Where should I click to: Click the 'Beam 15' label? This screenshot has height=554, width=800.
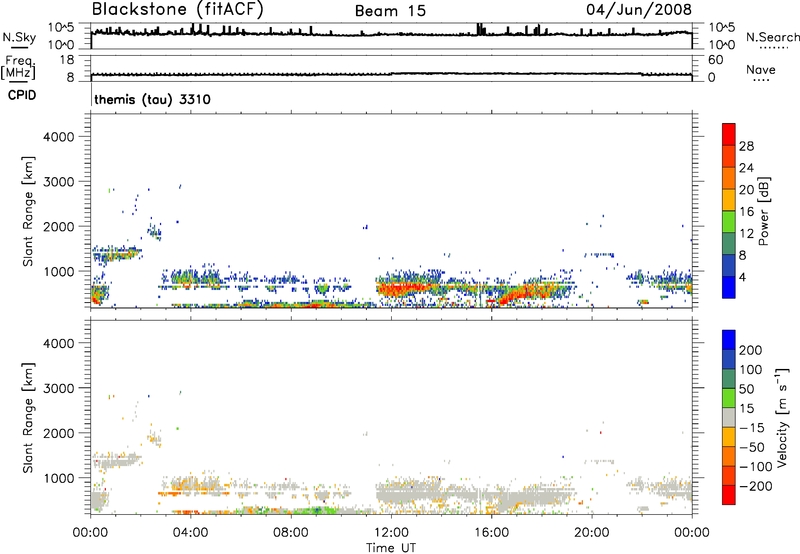tap(390, 11)
